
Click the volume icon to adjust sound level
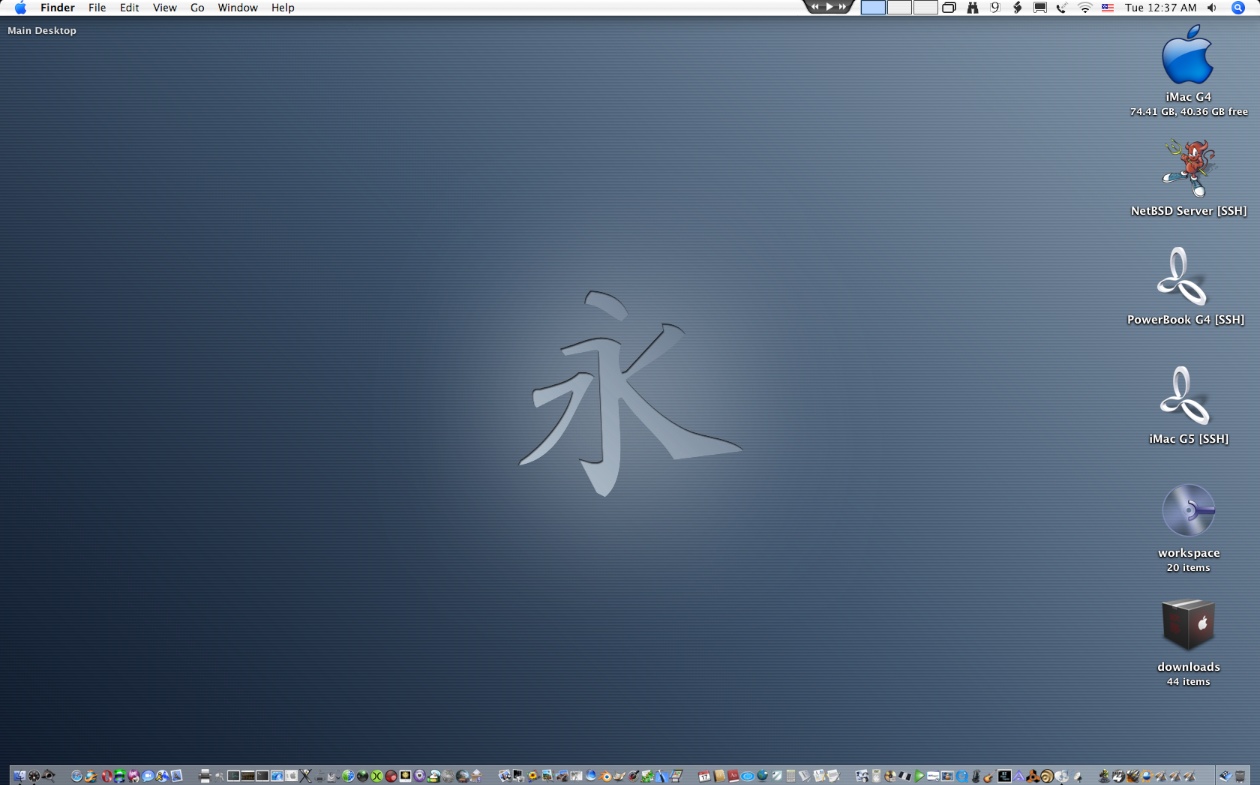pyautogui.click(x=1212, y=7)
